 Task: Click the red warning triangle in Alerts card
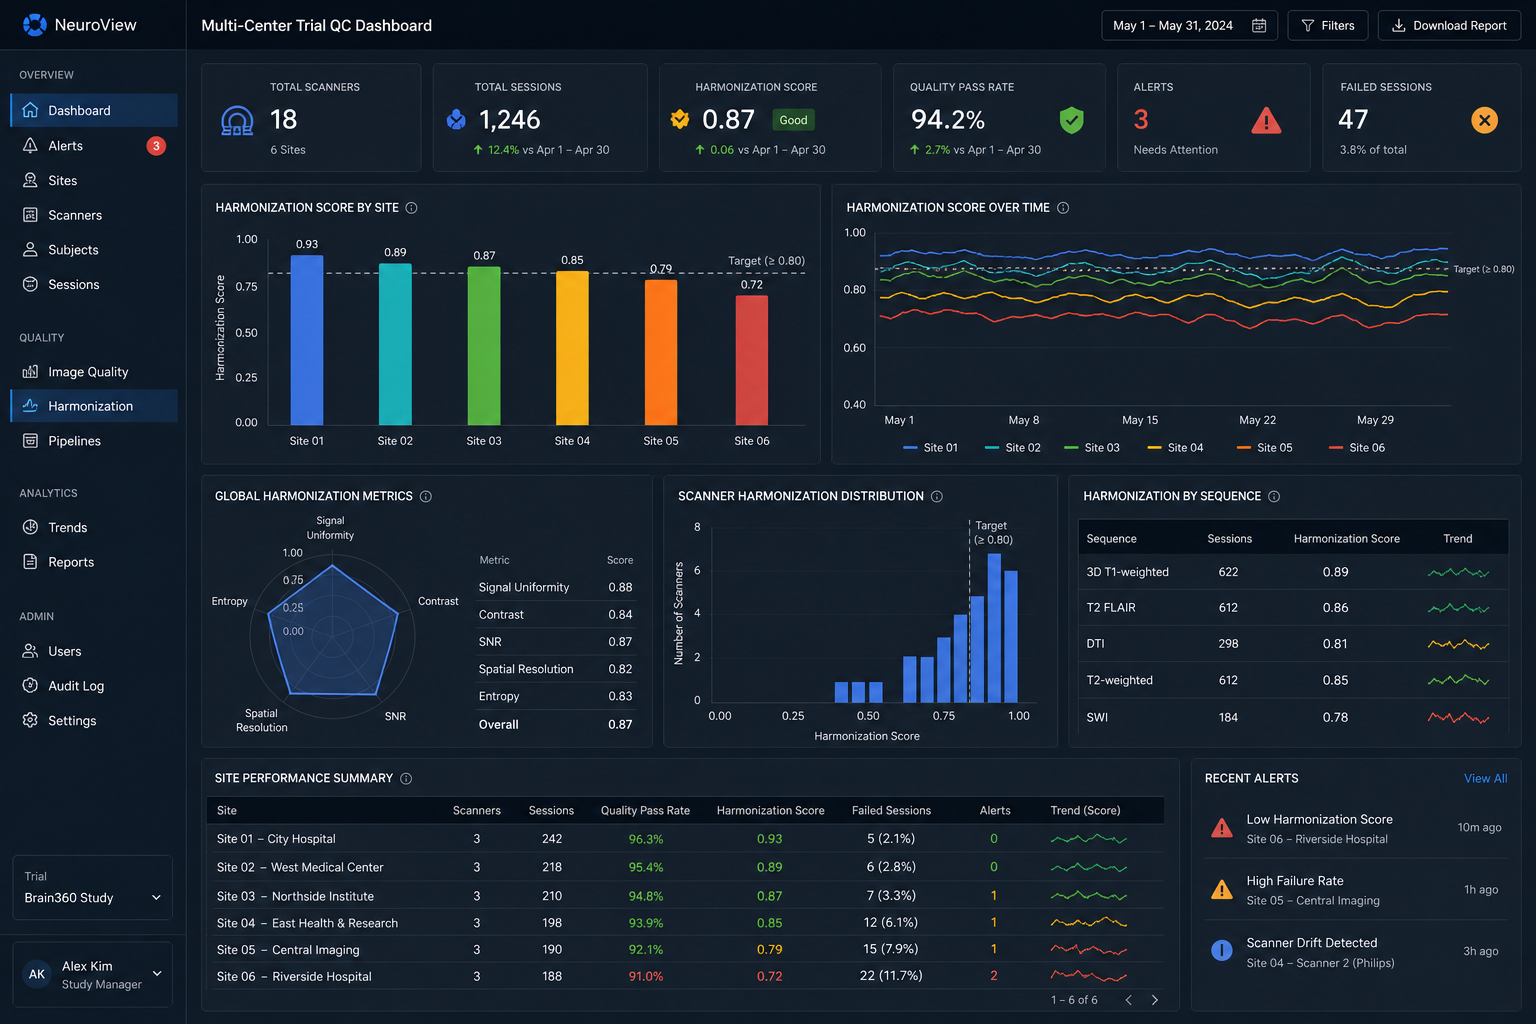coord(1266,121)
